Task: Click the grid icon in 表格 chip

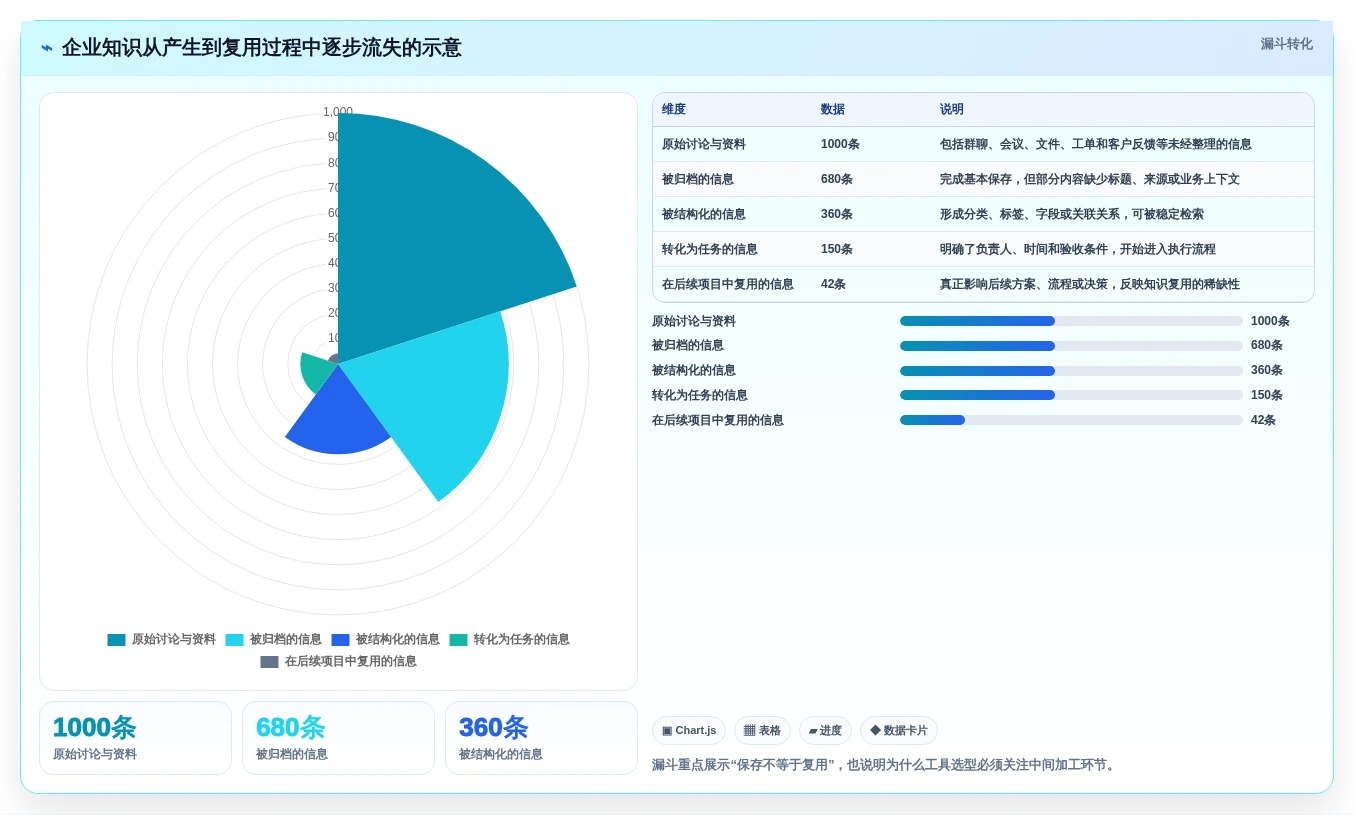Action: [x=750, y=731]
